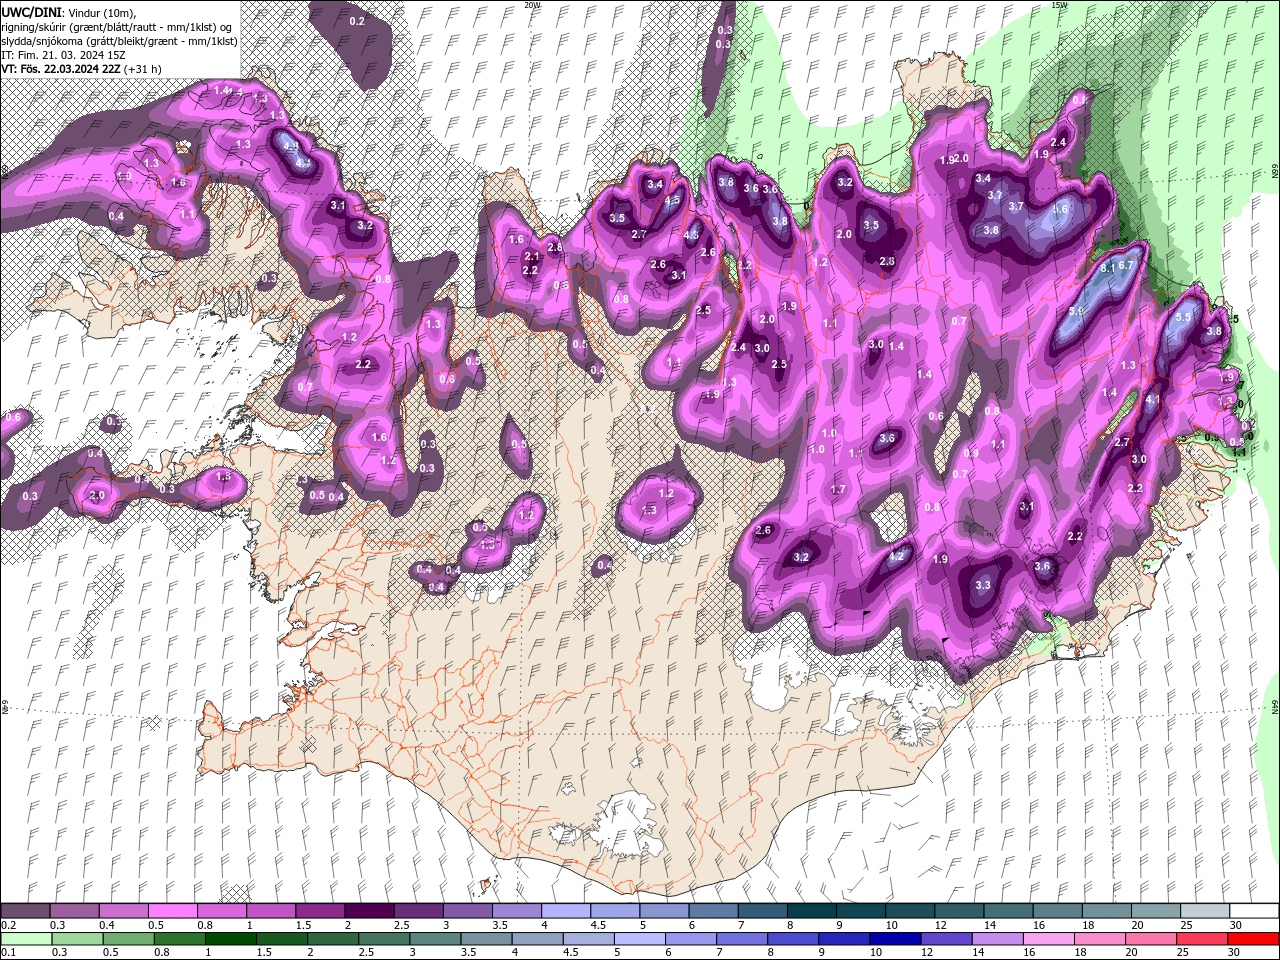
Task: Select the bright pink snow swatch labeled 0.5
Action: click(x=172, y=911)
